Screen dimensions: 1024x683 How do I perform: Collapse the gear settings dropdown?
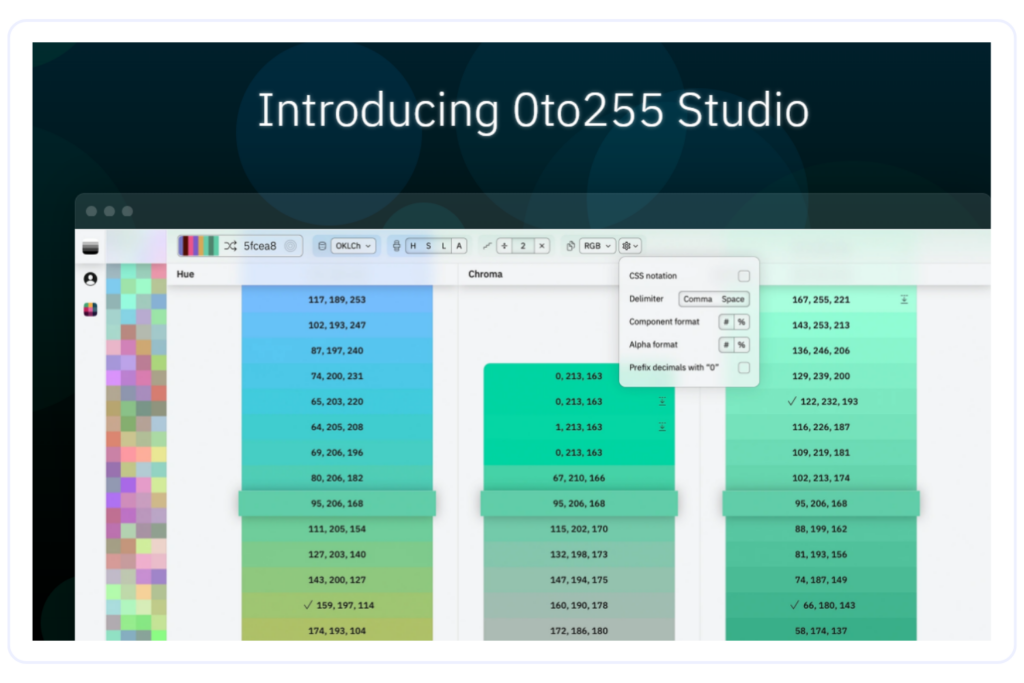pyautogui.click(x=630, y=246)
